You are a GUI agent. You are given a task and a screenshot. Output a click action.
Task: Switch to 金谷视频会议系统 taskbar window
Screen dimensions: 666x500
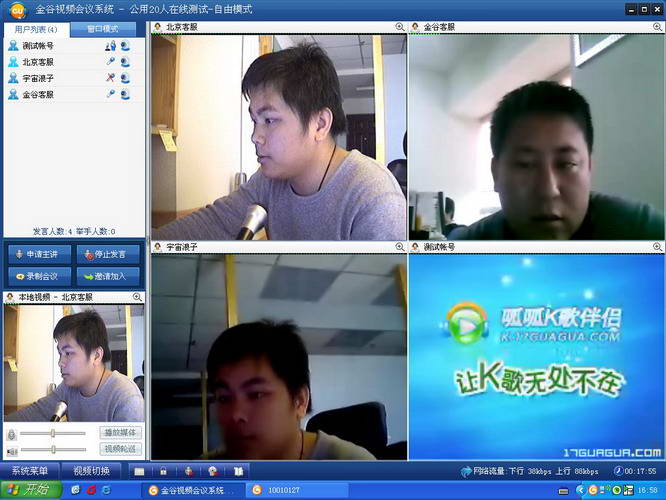[x=192, y=490]
